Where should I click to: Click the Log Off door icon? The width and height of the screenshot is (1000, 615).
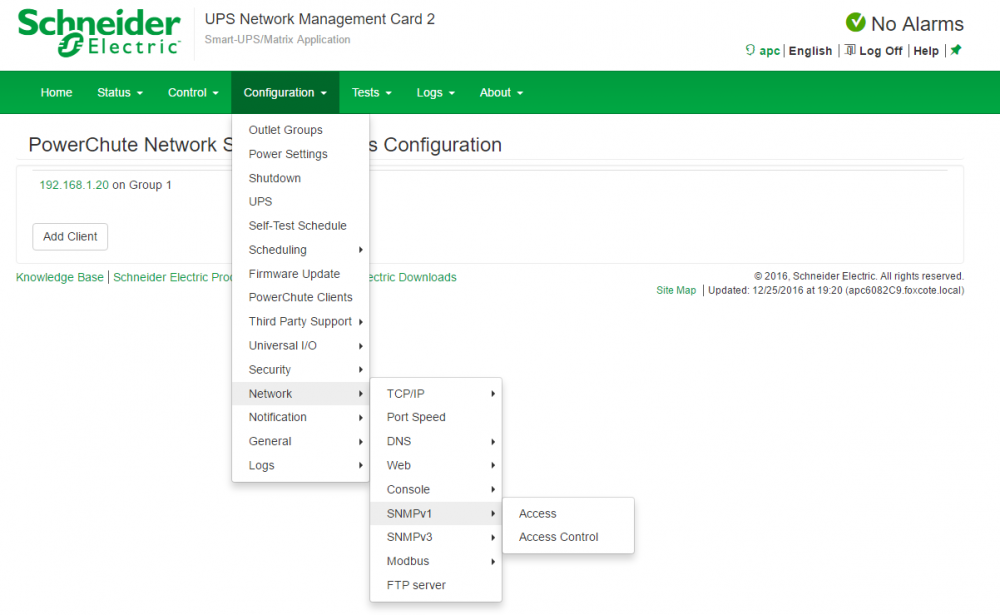[x=850, y=50]
